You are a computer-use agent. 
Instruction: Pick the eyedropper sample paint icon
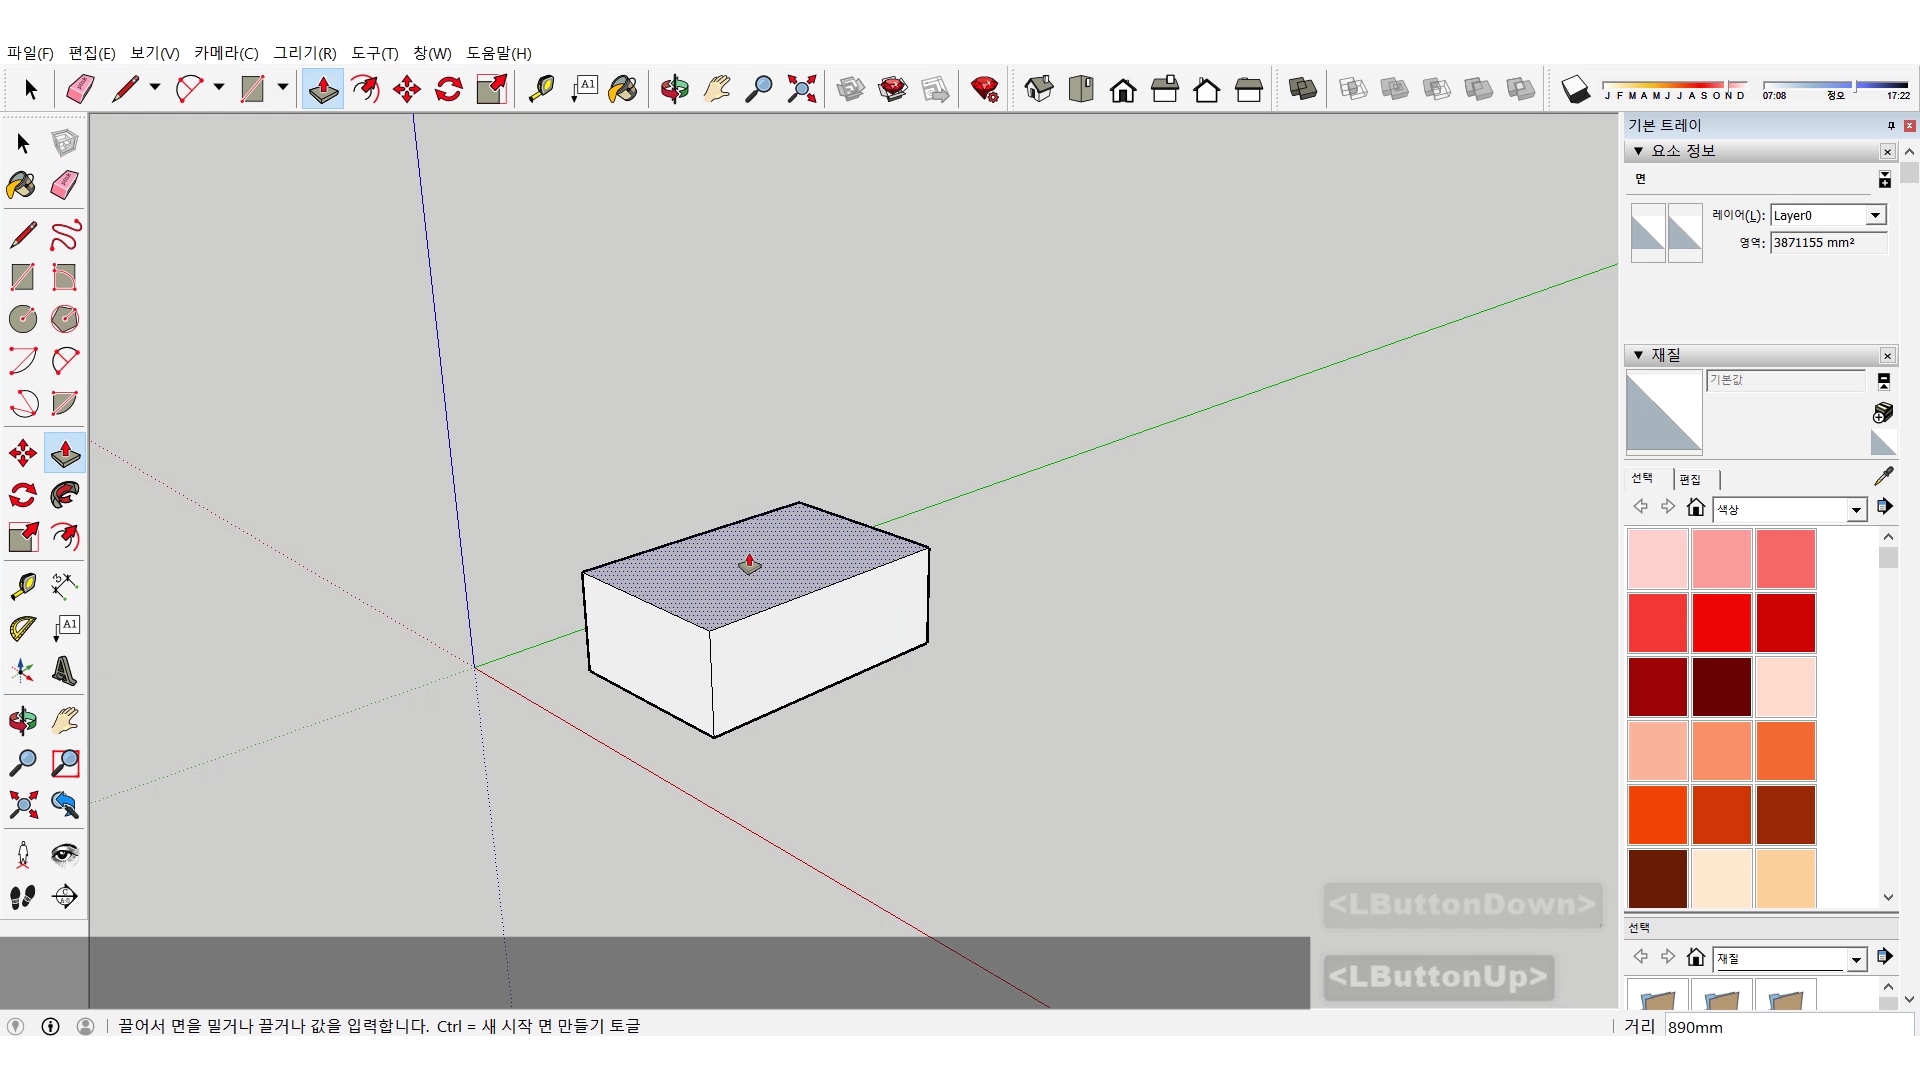point(1883,477)
